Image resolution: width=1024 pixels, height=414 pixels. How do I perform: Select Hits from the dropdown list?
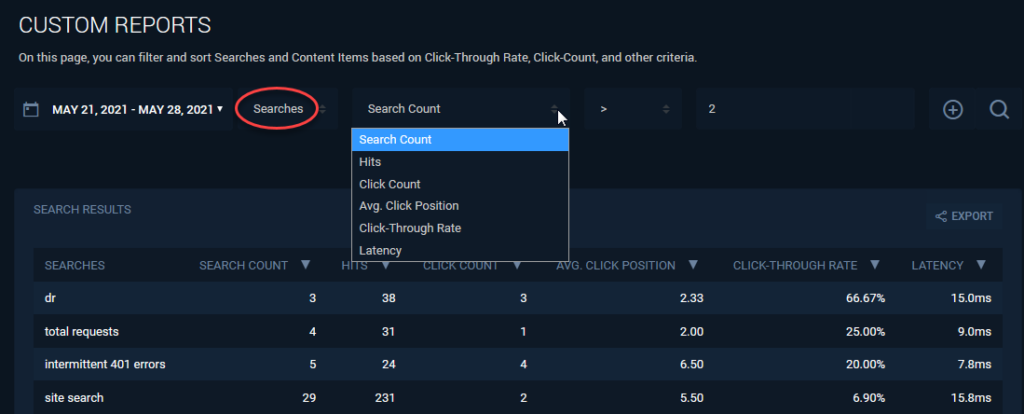460,162
